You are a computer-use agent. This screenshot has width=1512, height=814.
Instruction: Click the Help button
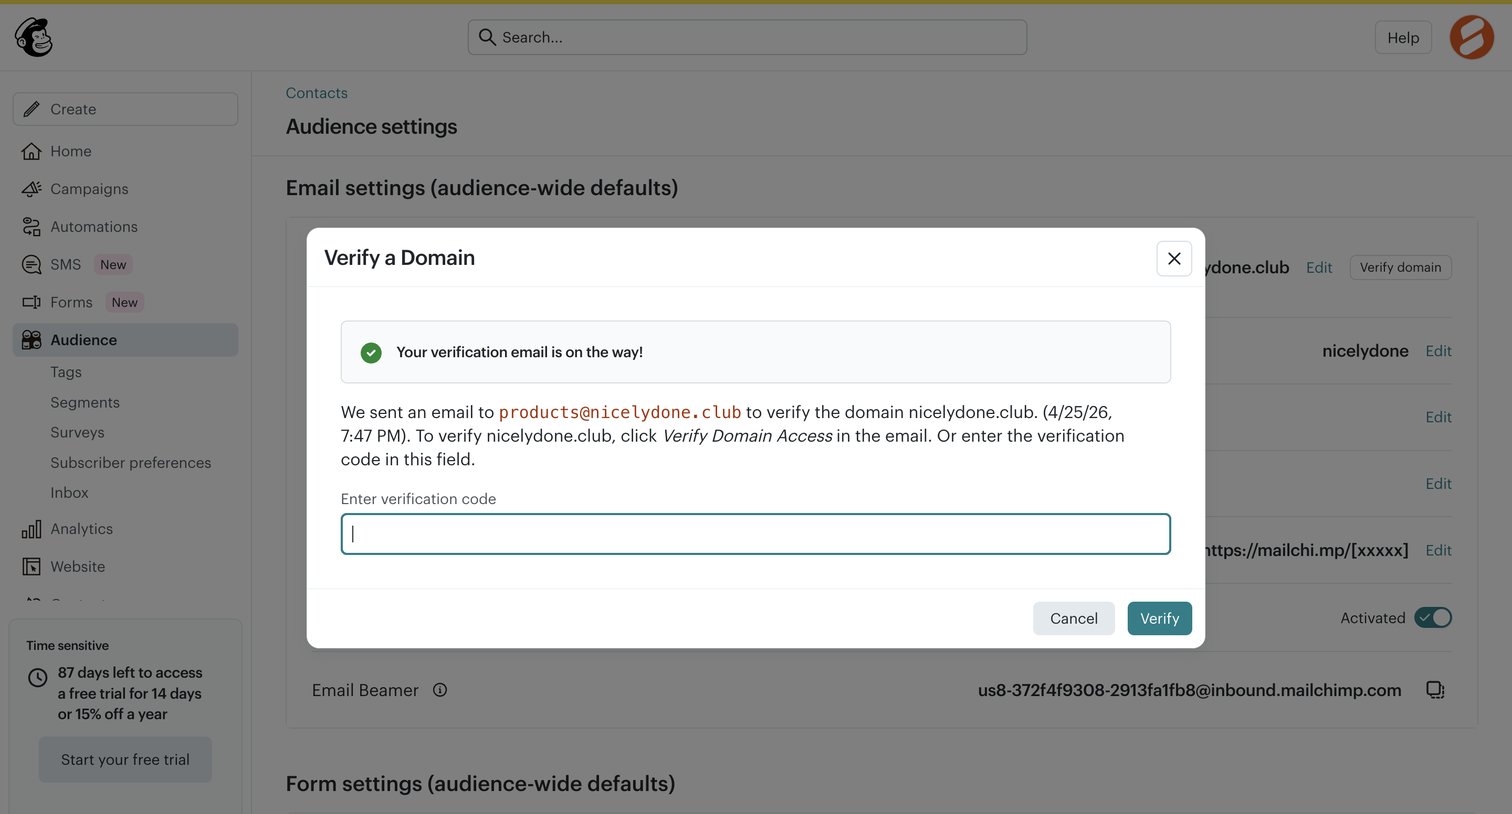click(x=1403, y=37)
